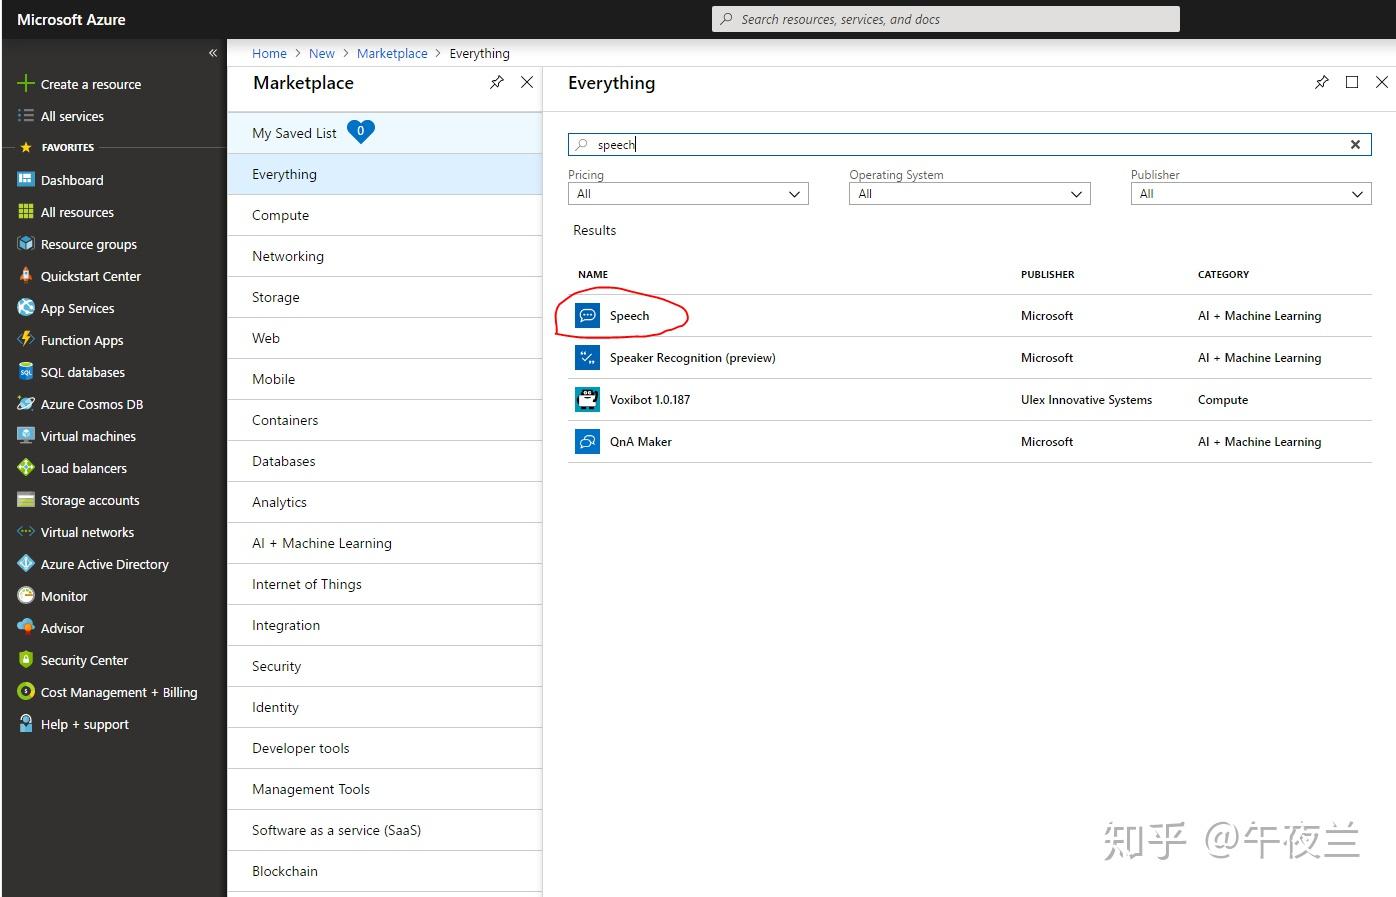Select the Networking category
Viewport: 1396px width, 897px height.
[385, 256]
